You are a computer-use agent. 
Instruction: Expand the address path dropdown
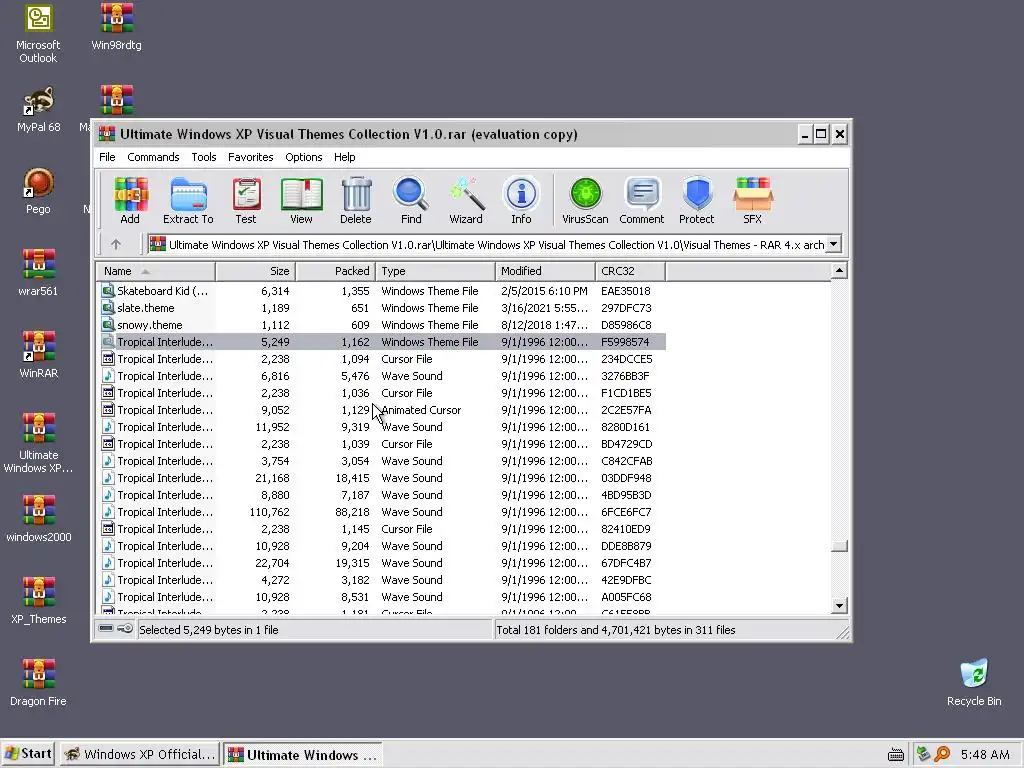point(833,244)
